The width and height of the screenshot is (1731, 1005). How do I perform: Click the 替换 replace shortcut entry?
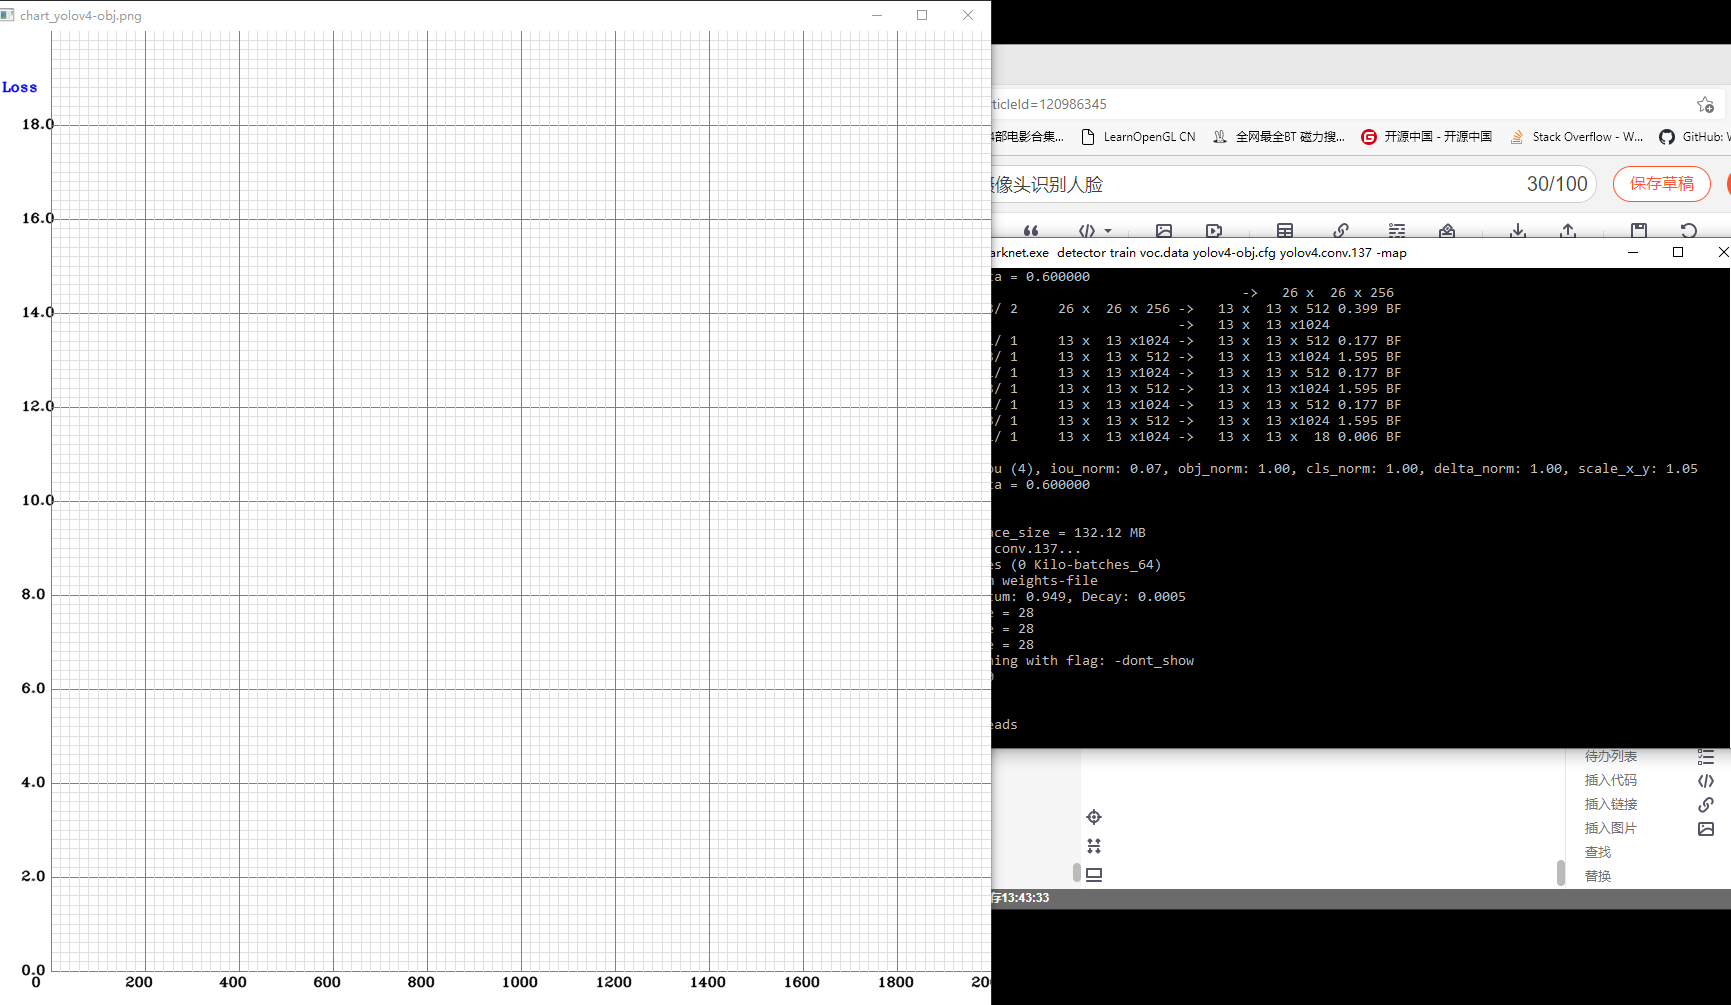[x=1598, y=876]
